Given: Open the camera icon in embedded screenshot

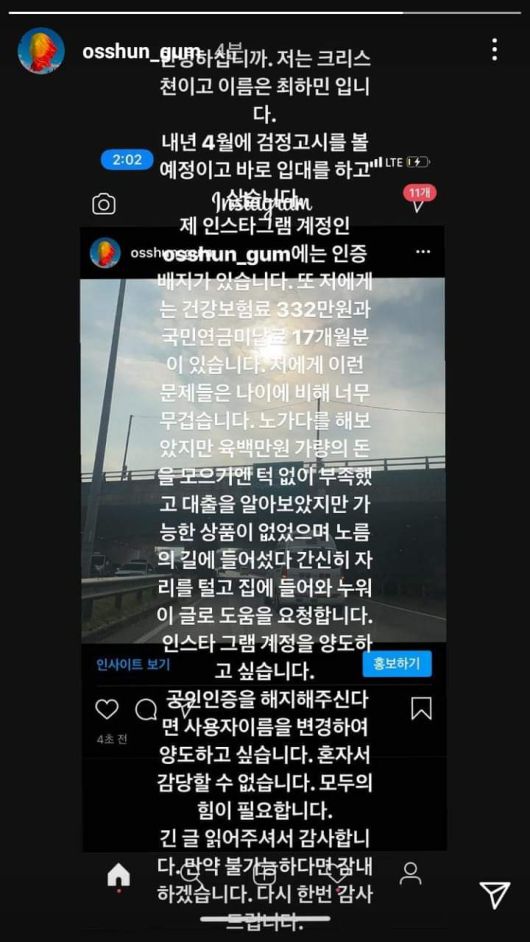Looking at the screenshot, I should [x=104, y=204].
